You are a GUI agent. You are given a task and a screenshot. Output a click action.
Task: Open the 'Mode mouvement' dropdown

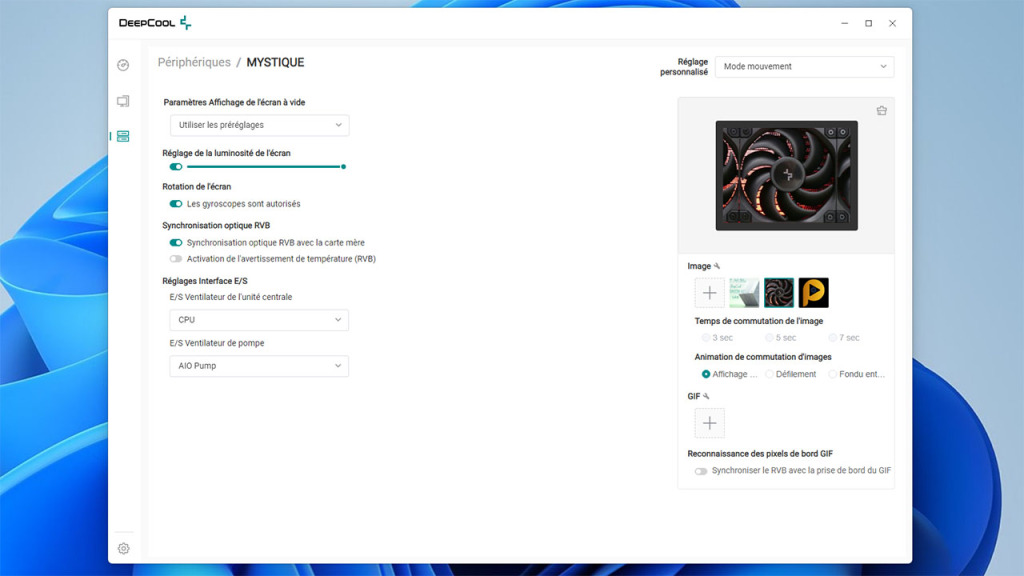pyautogui.click(x=804, y=67)
